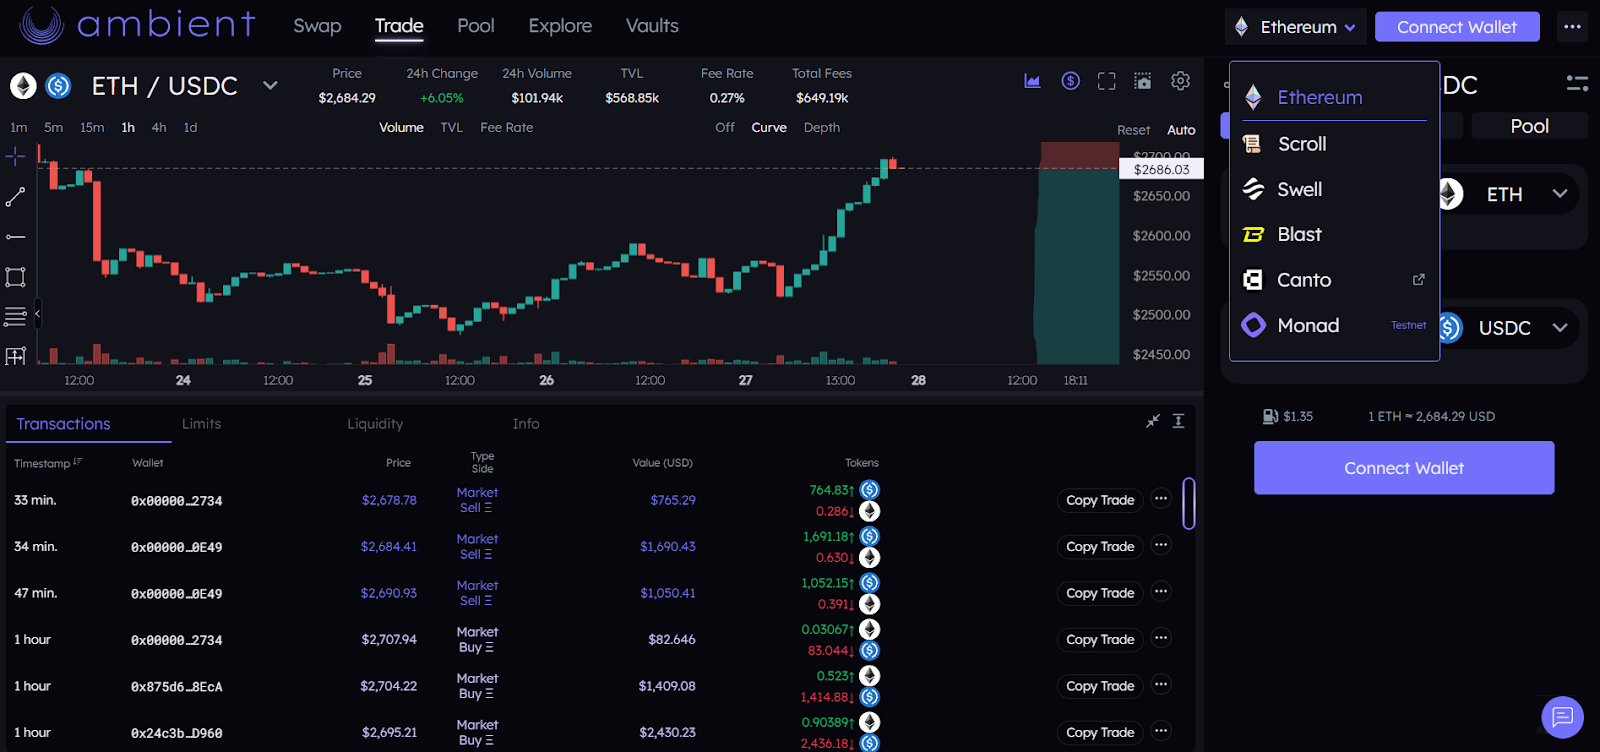This screenshot has width=1600, height=752.
Task: Open the three-dot menu in header
Action: click(x=1572, y=27)
